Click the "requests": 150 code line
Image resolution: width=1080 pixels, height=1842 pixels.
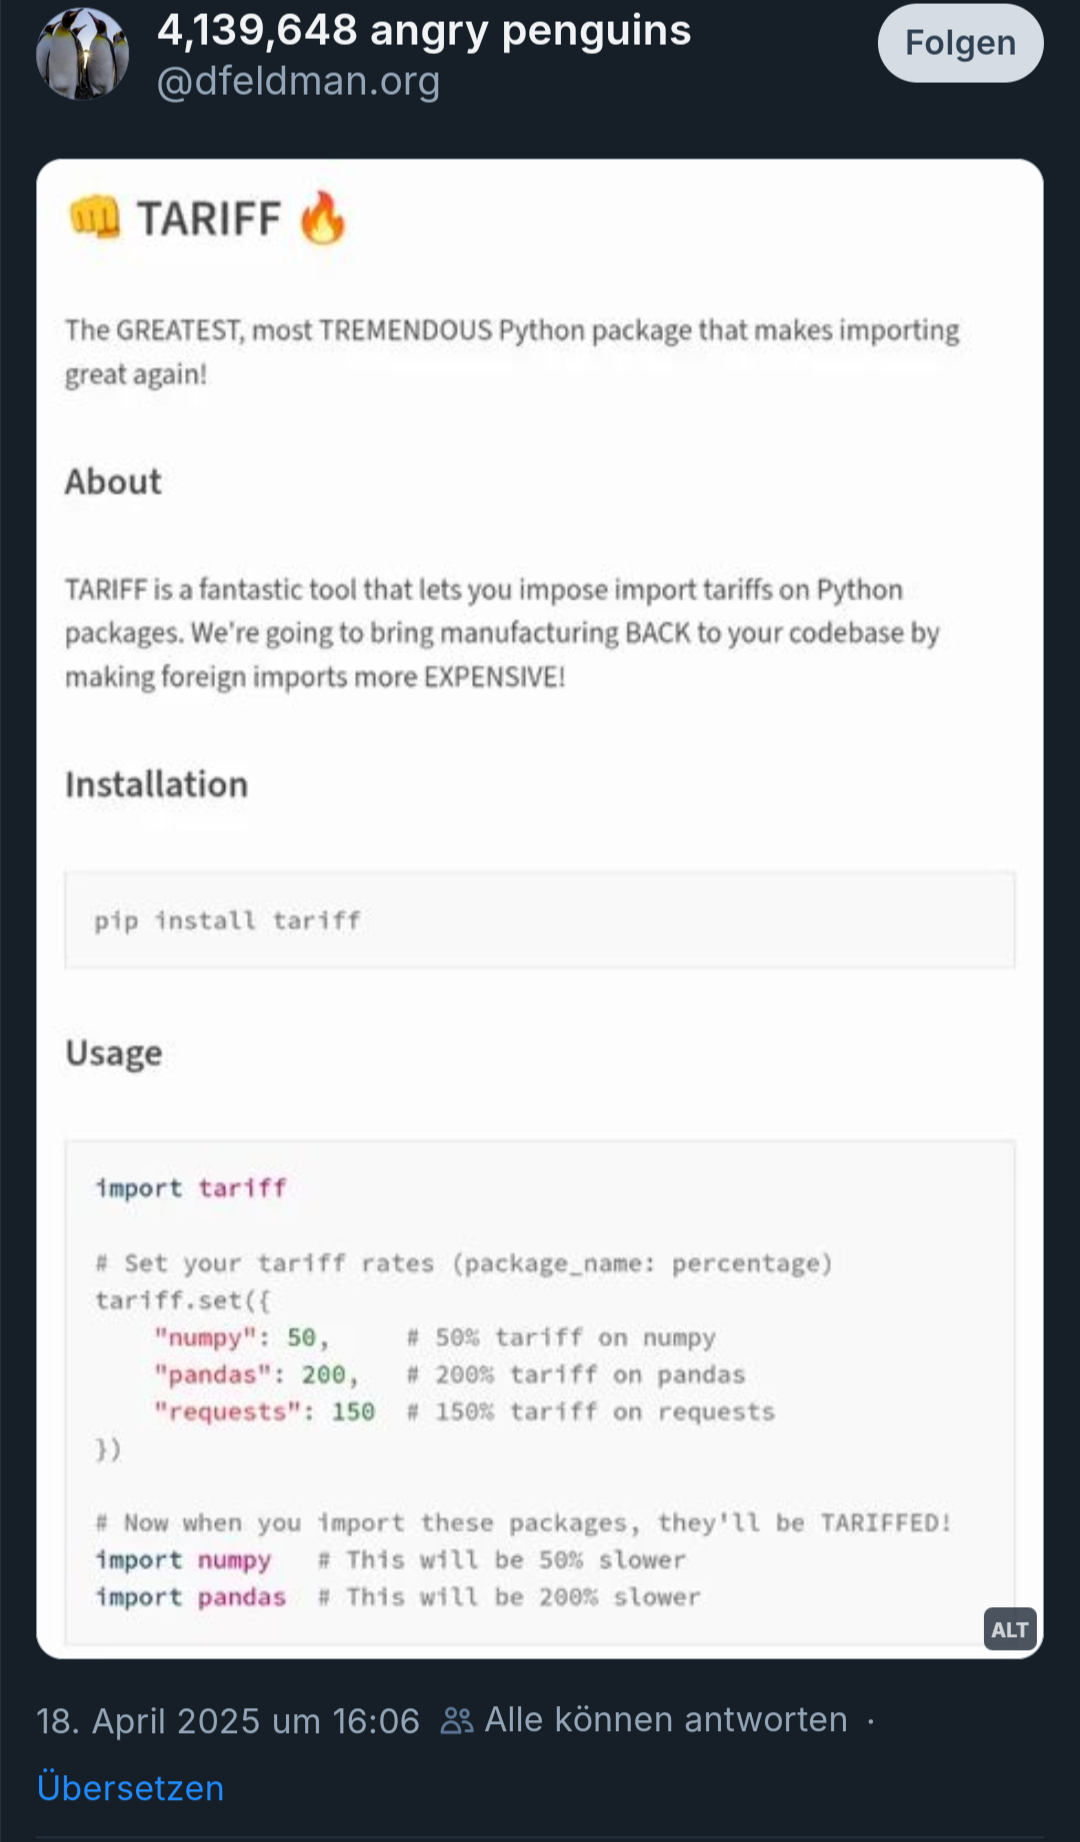point(264,1412)
